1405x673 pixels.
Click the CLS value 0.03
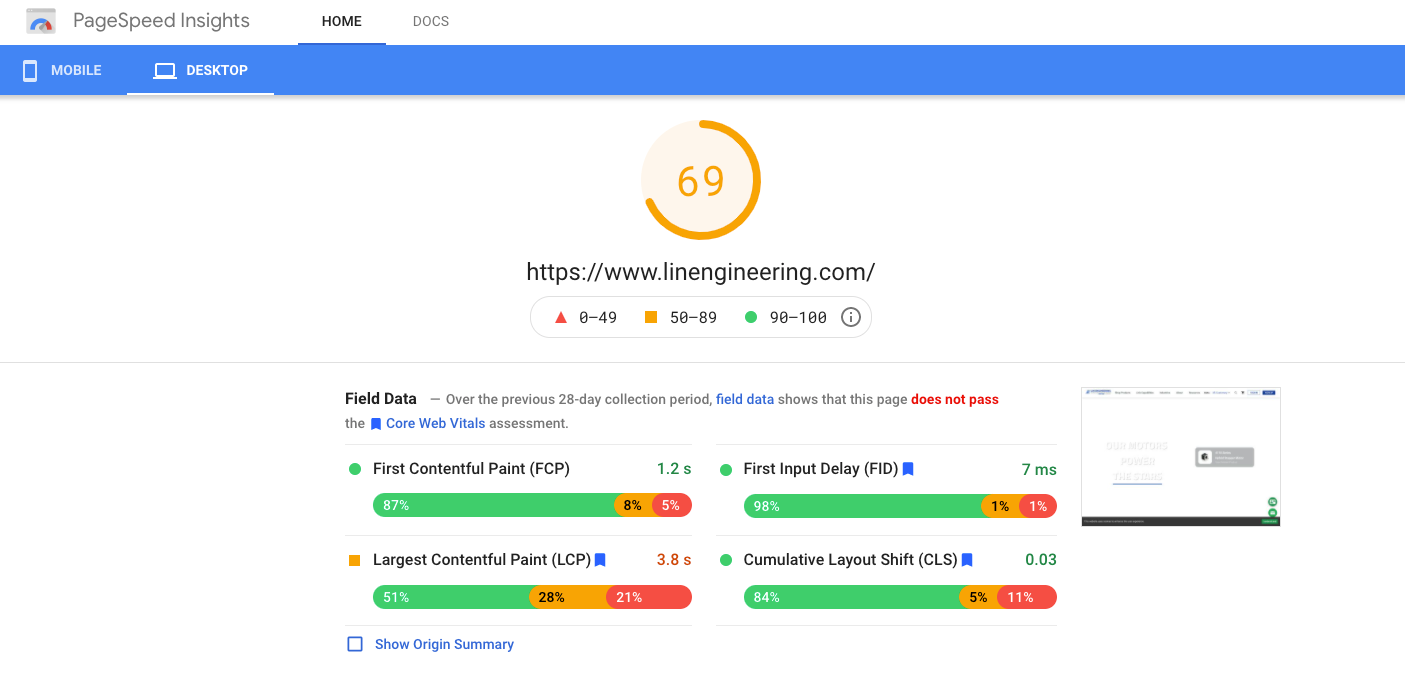1041,560
